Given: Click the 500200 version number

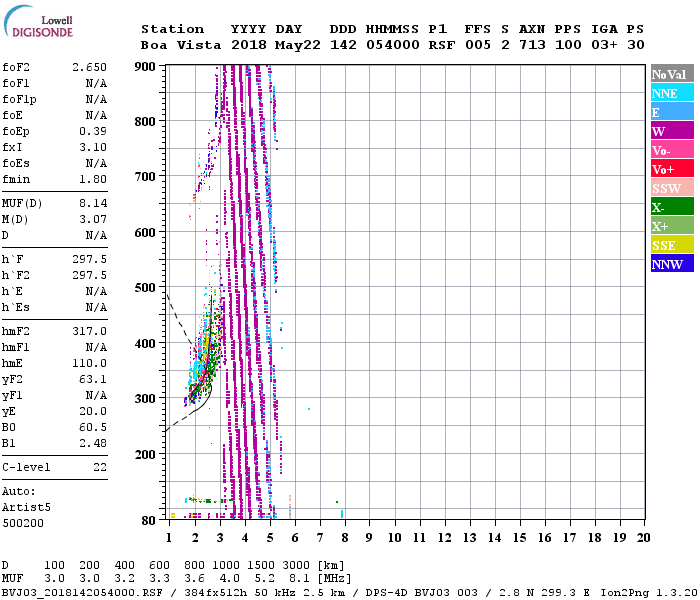Looking at the screenshot, I should 23,523.
